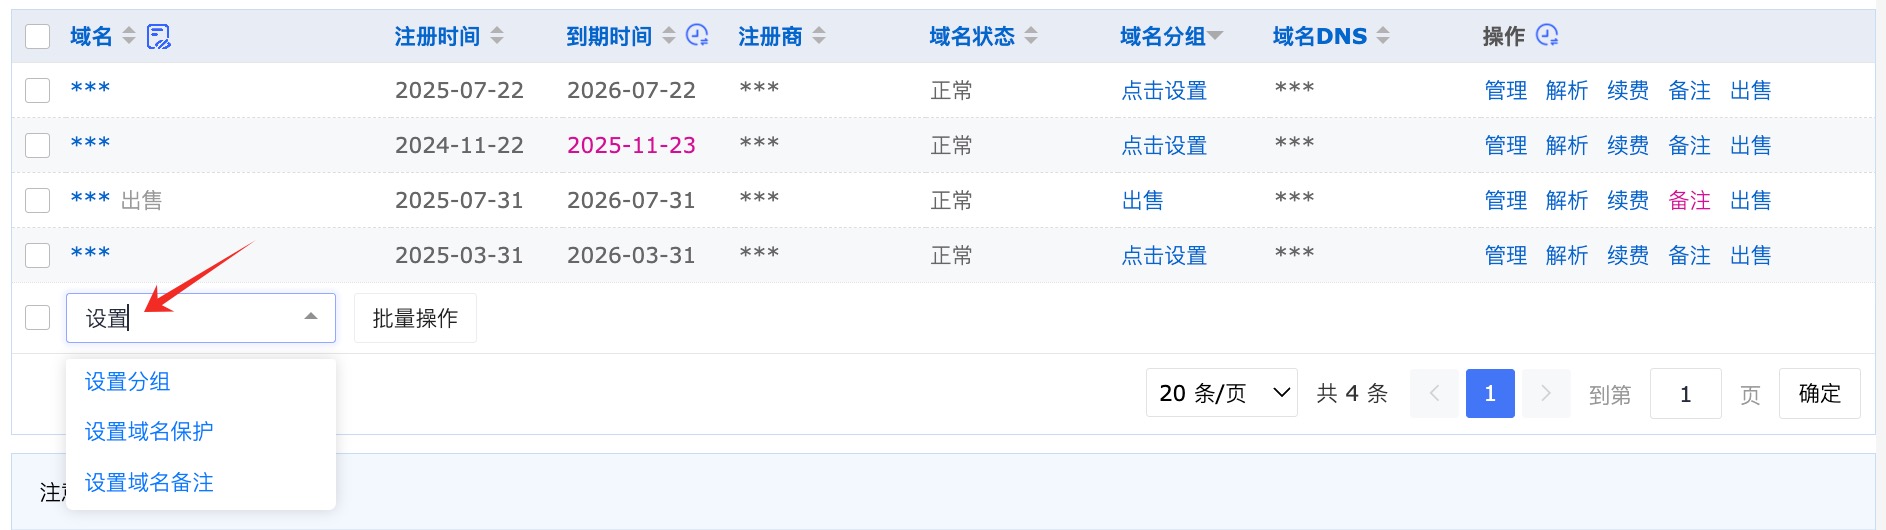Viewport: 1886px width, 530px height.
Task: Click 续费 on the row expiring 2025-11-23
Action: pyautogui.click(x=1627, y=146)
